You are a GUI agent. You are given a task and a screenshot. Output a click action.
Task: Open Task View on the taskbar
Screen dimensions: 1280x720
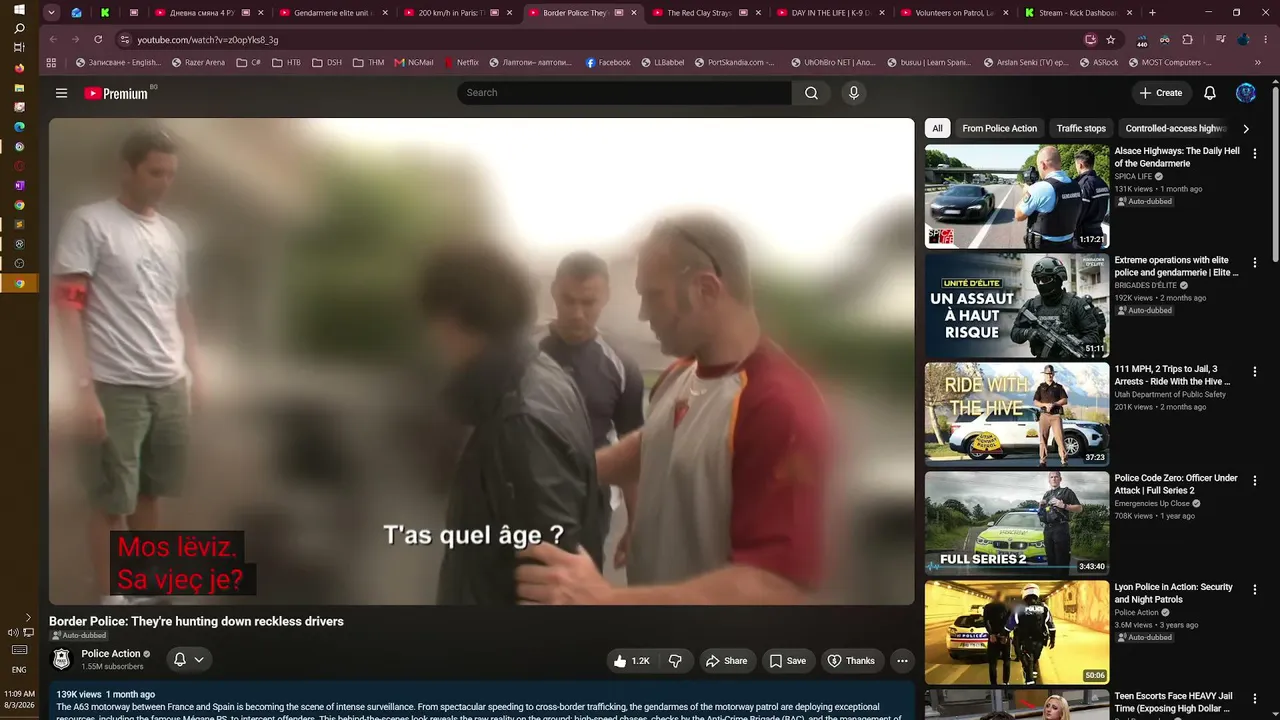19,48
